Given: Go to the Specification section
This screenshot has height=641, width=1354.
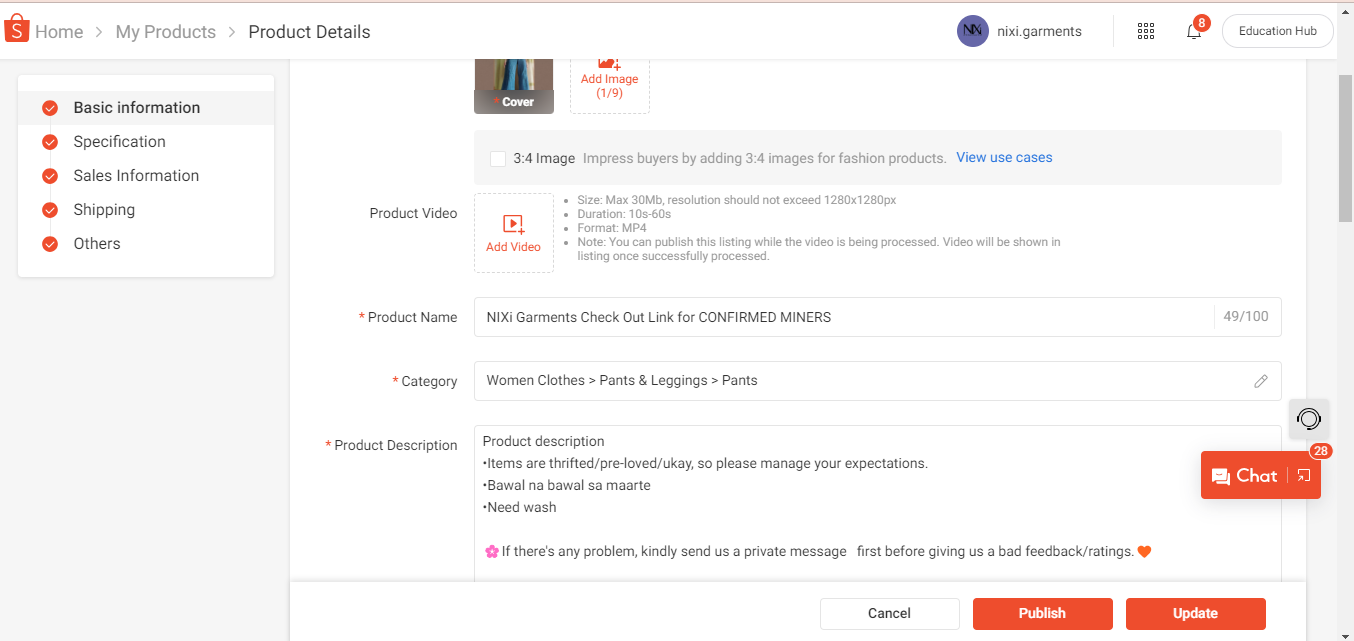Looking at the screenshot, I should pyautogui.click(x=119, y=142).
